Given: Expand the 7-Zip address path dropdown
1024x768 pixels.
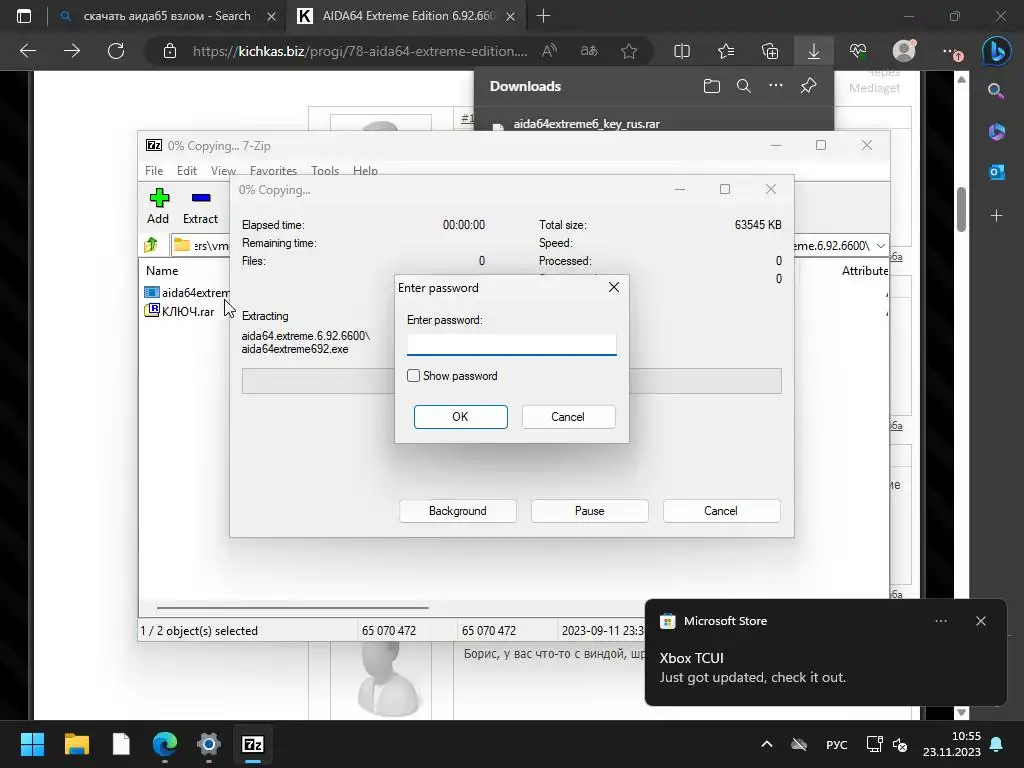Looking at the screenshot, I should pos(880,246).
